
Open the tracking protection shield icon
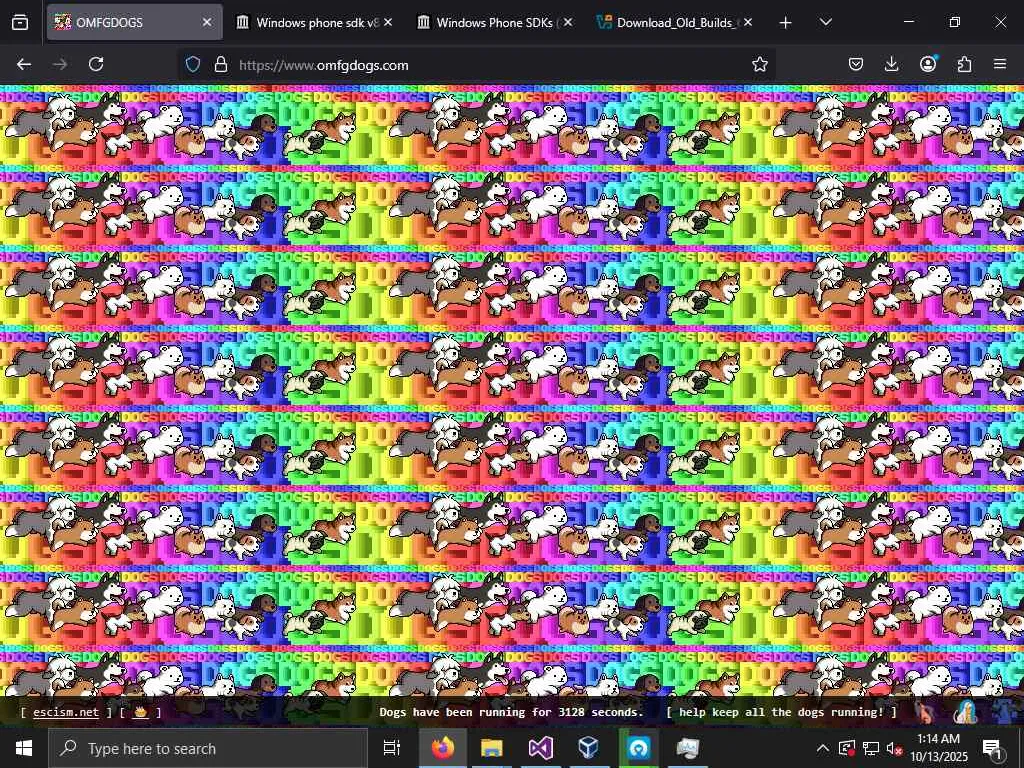[x=193, y=64]
